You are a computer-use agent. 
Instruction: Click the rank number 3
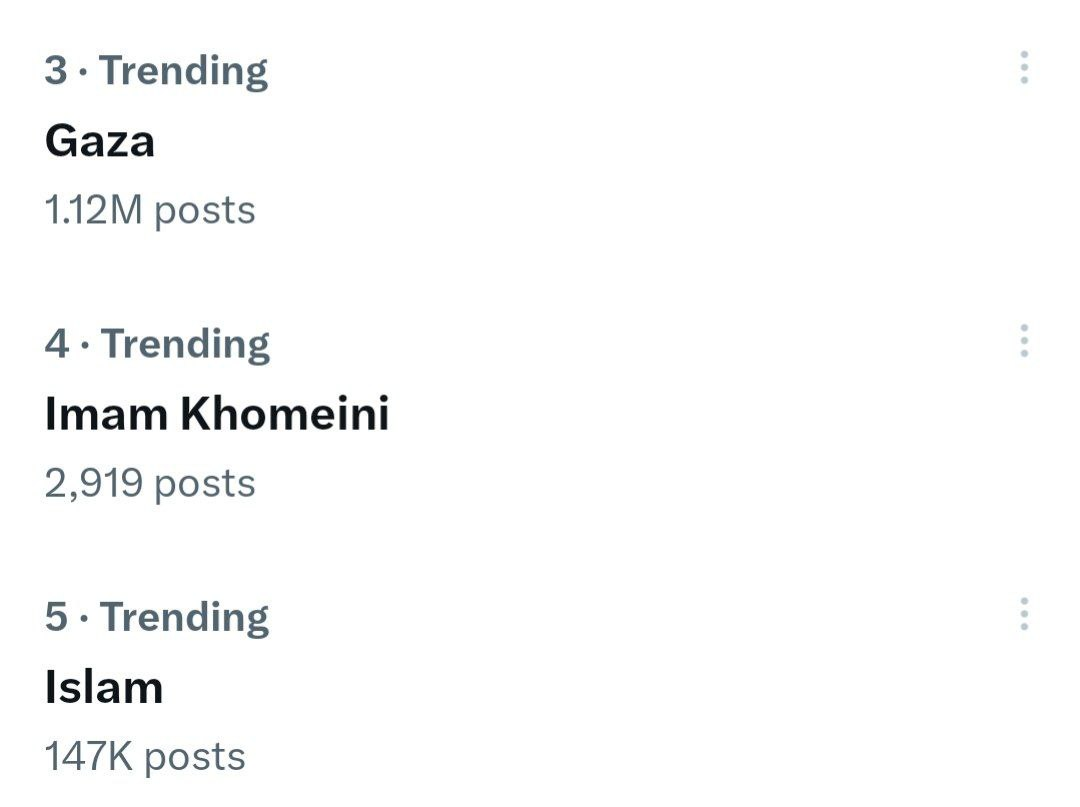56,70
